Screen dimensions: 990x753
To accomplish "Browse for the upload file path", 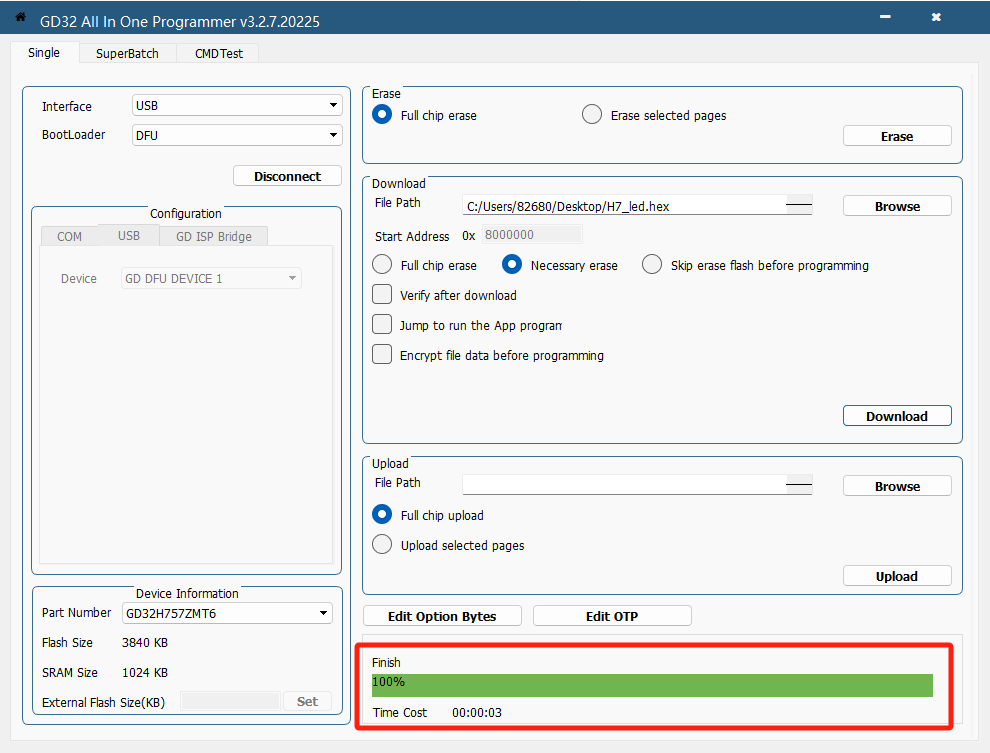I will coord(897,486).
